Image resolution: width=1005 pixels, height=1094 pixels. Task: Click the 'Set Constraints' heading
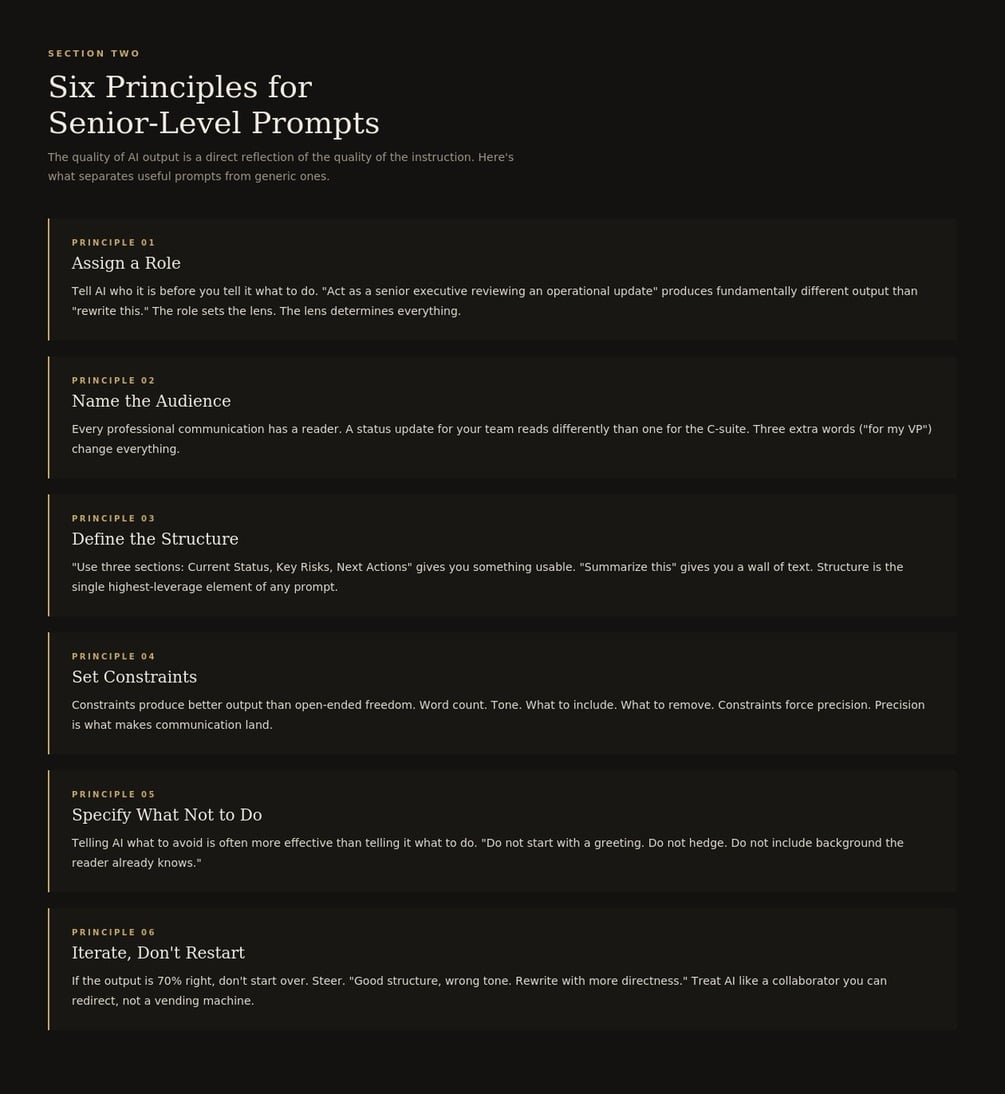134,677
